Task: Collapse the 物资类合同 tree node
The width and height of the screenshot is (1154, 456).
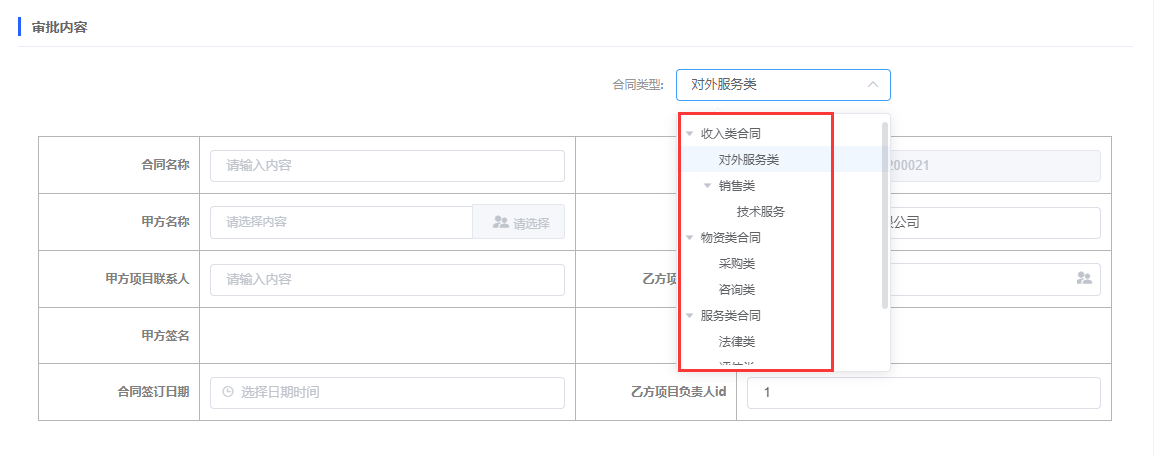Action: pyautogui.click(x=689, y=238)
